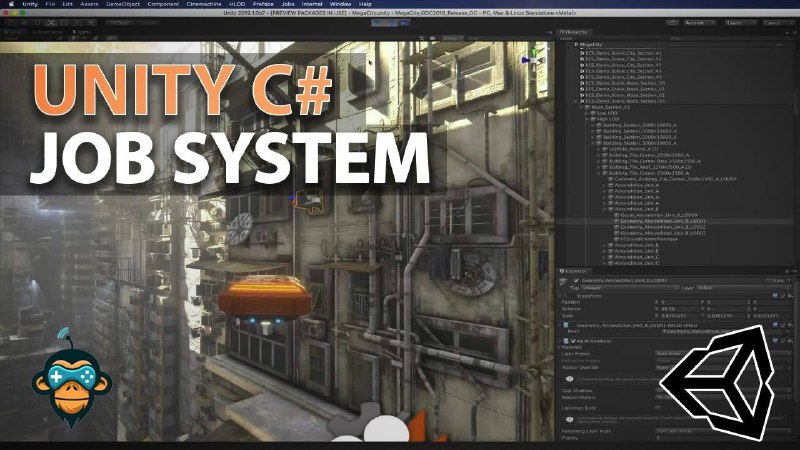The image size is (800, 450).
Task: Open the Gizmos dropdown in Scene view
Action: coord(451,38)
